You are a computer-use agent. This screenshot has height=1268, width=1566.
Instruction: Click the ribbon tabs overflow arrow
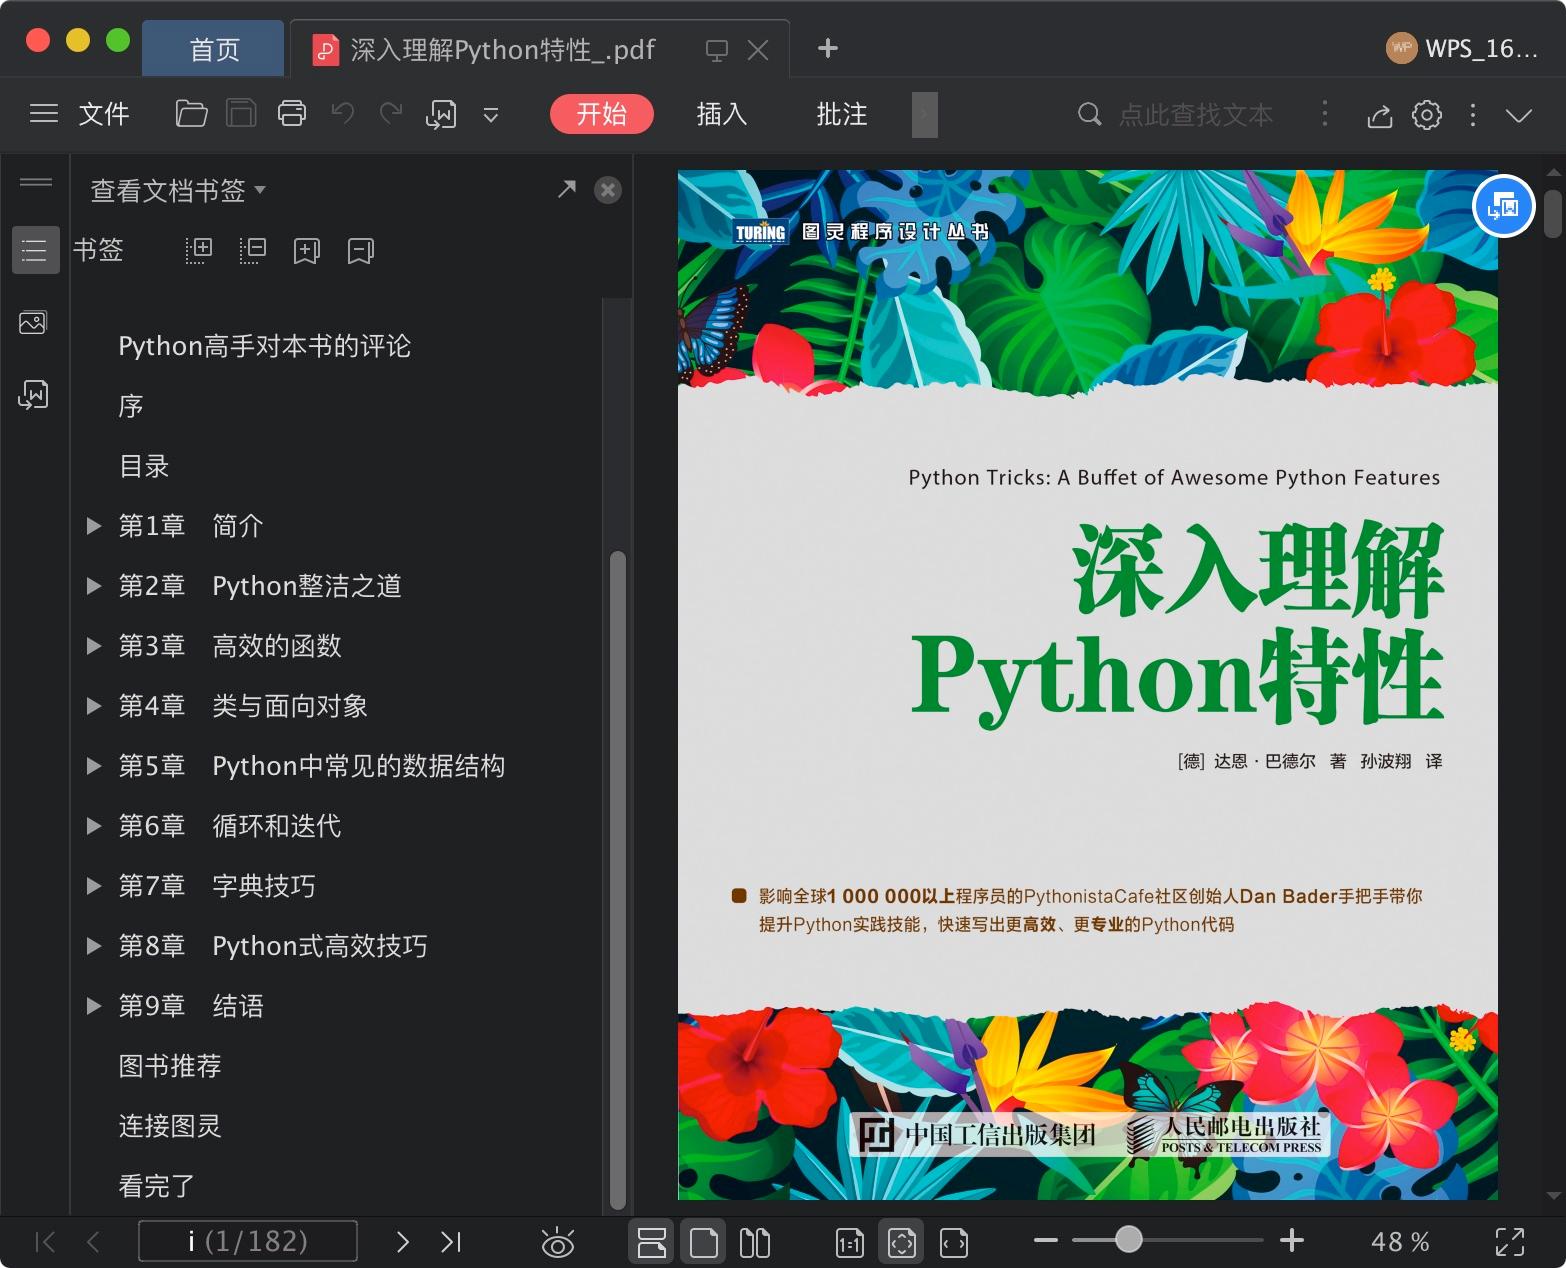(925, 114)
